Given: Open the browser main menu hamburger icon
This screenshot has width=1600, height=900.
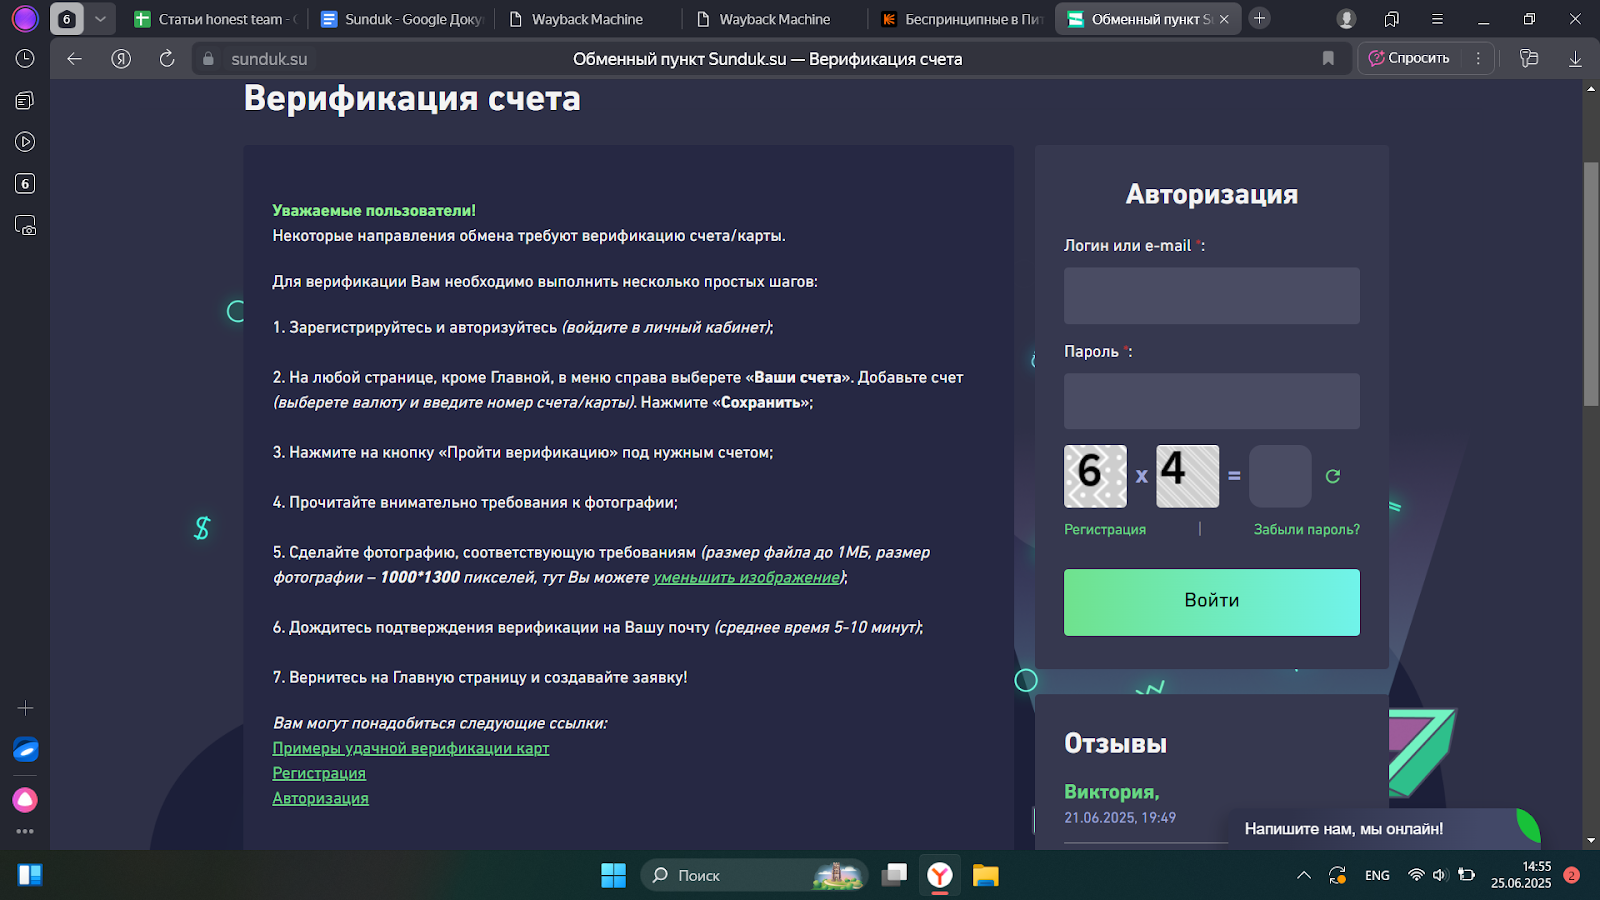Looking at the screenshot, I should [x=1437, y=19].
